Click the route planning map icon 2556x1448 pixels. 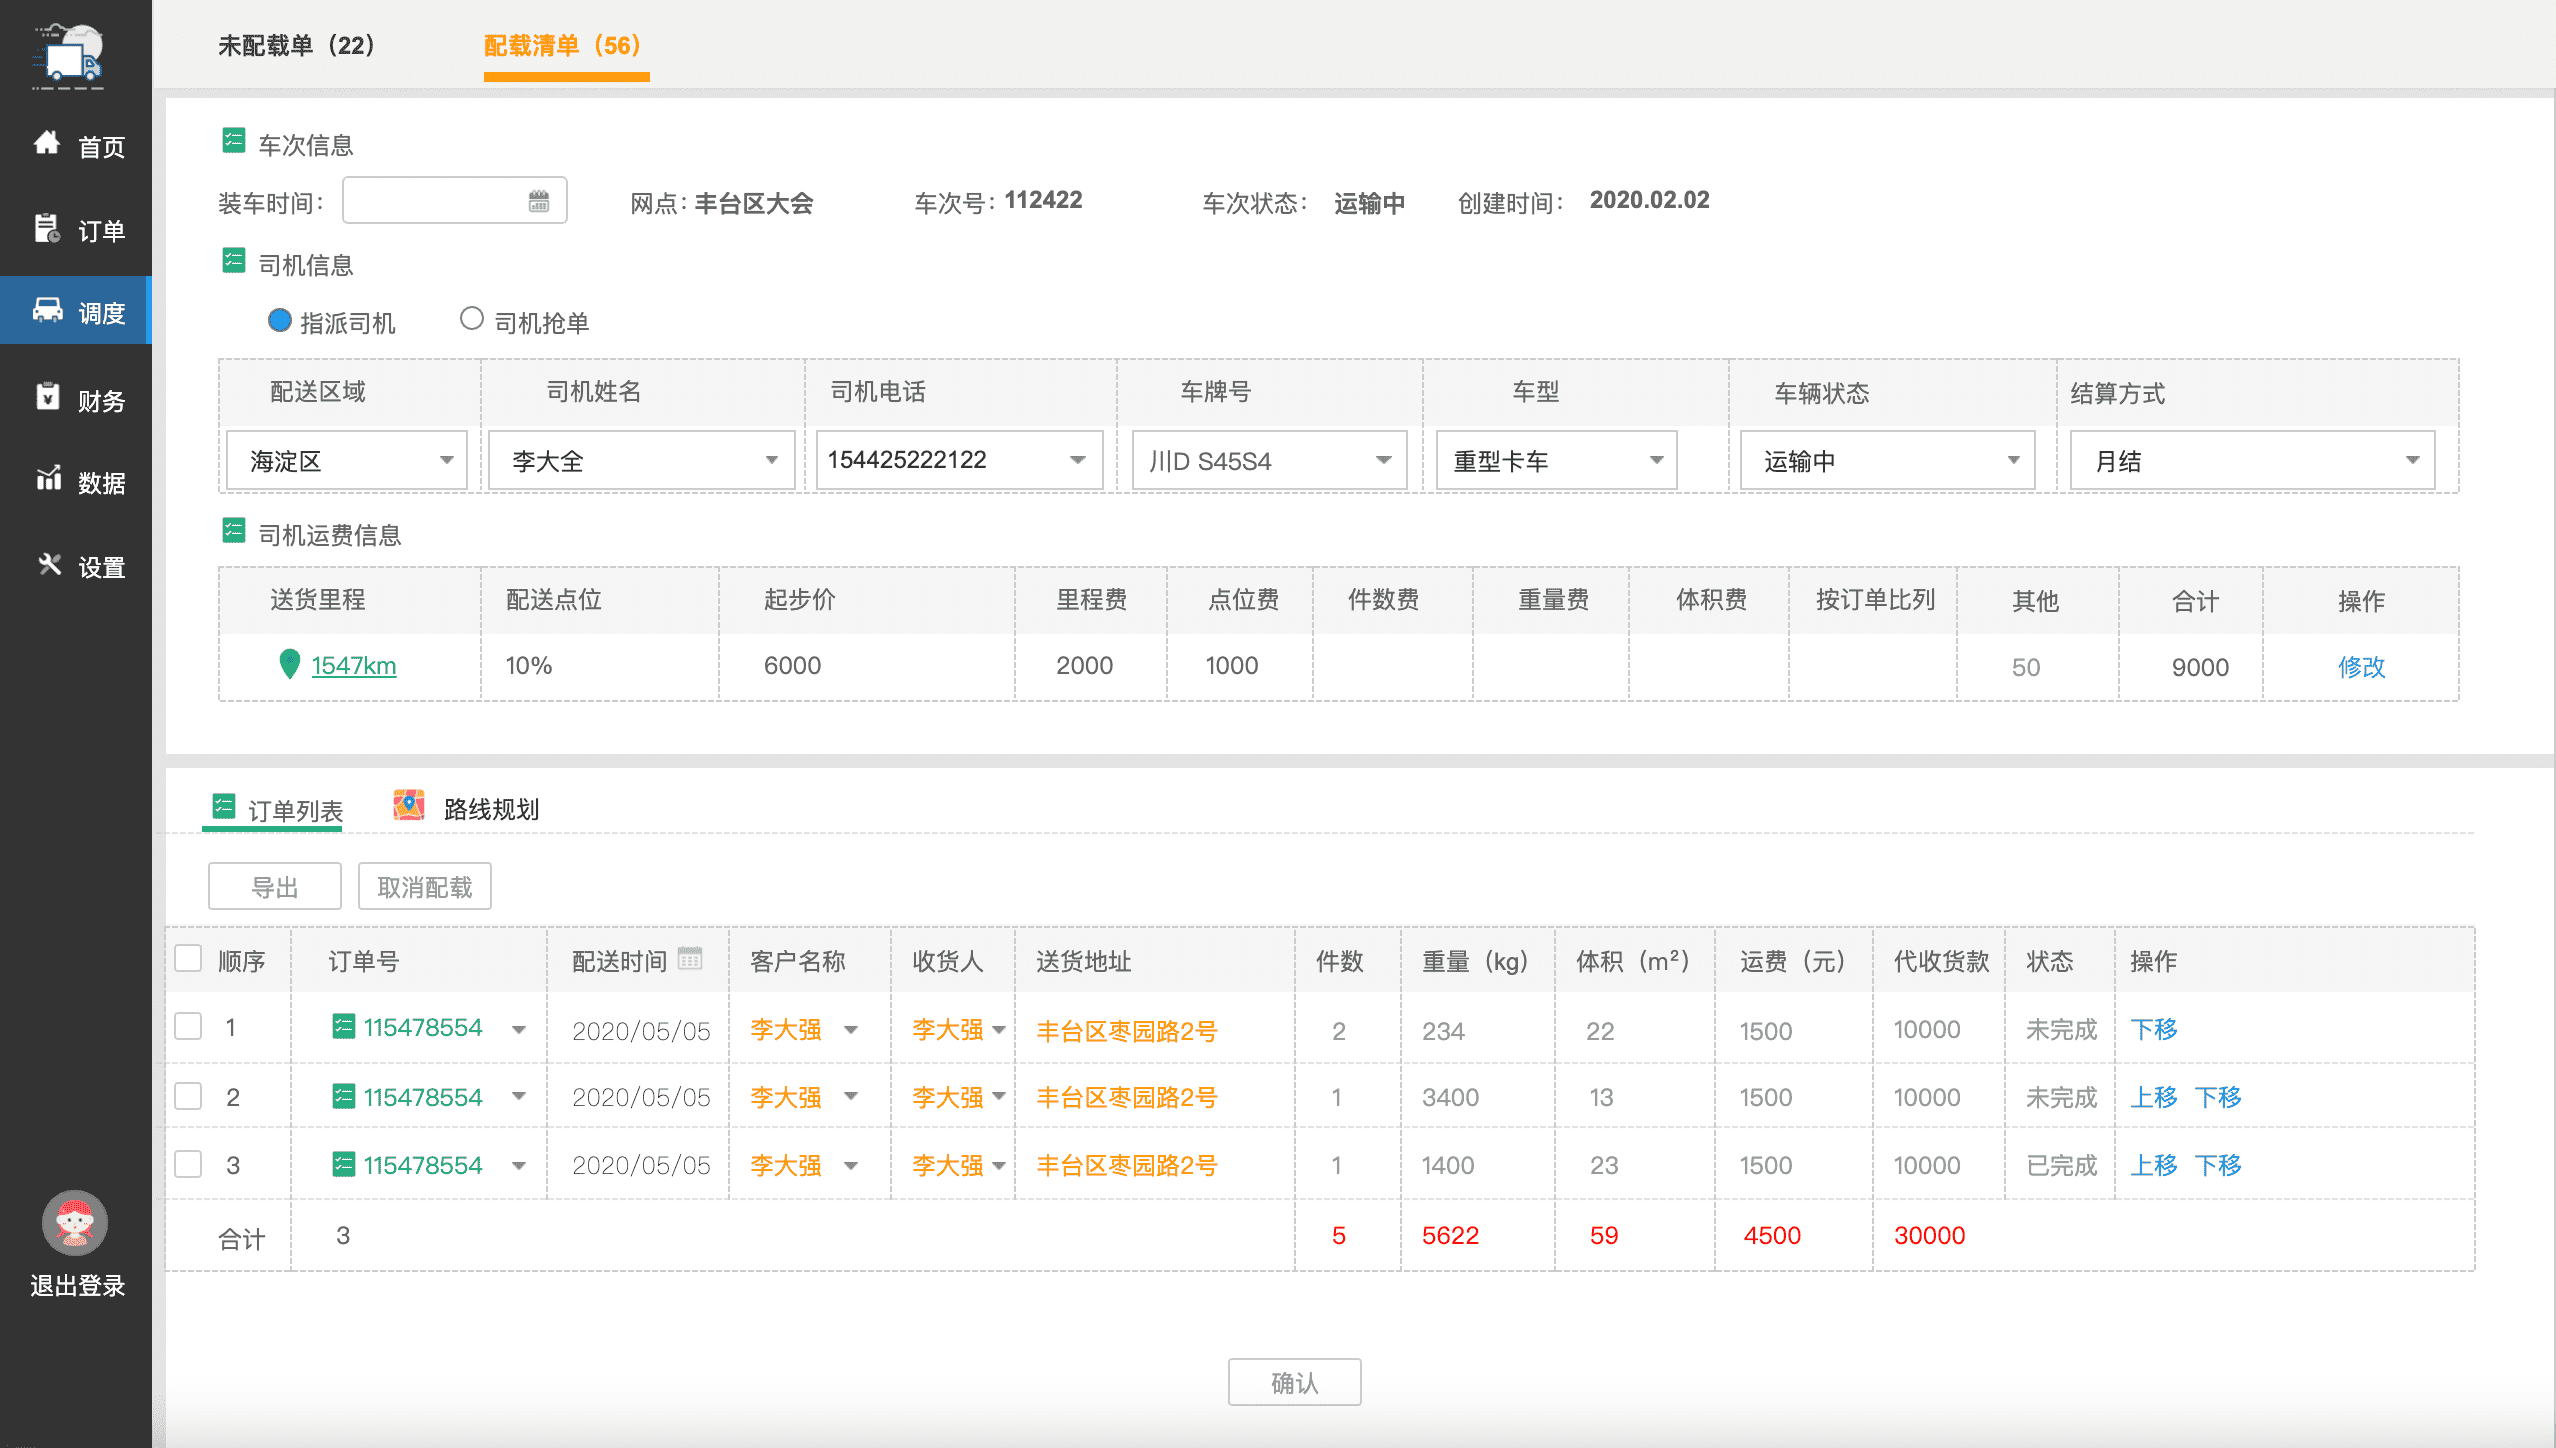[409, 805]
